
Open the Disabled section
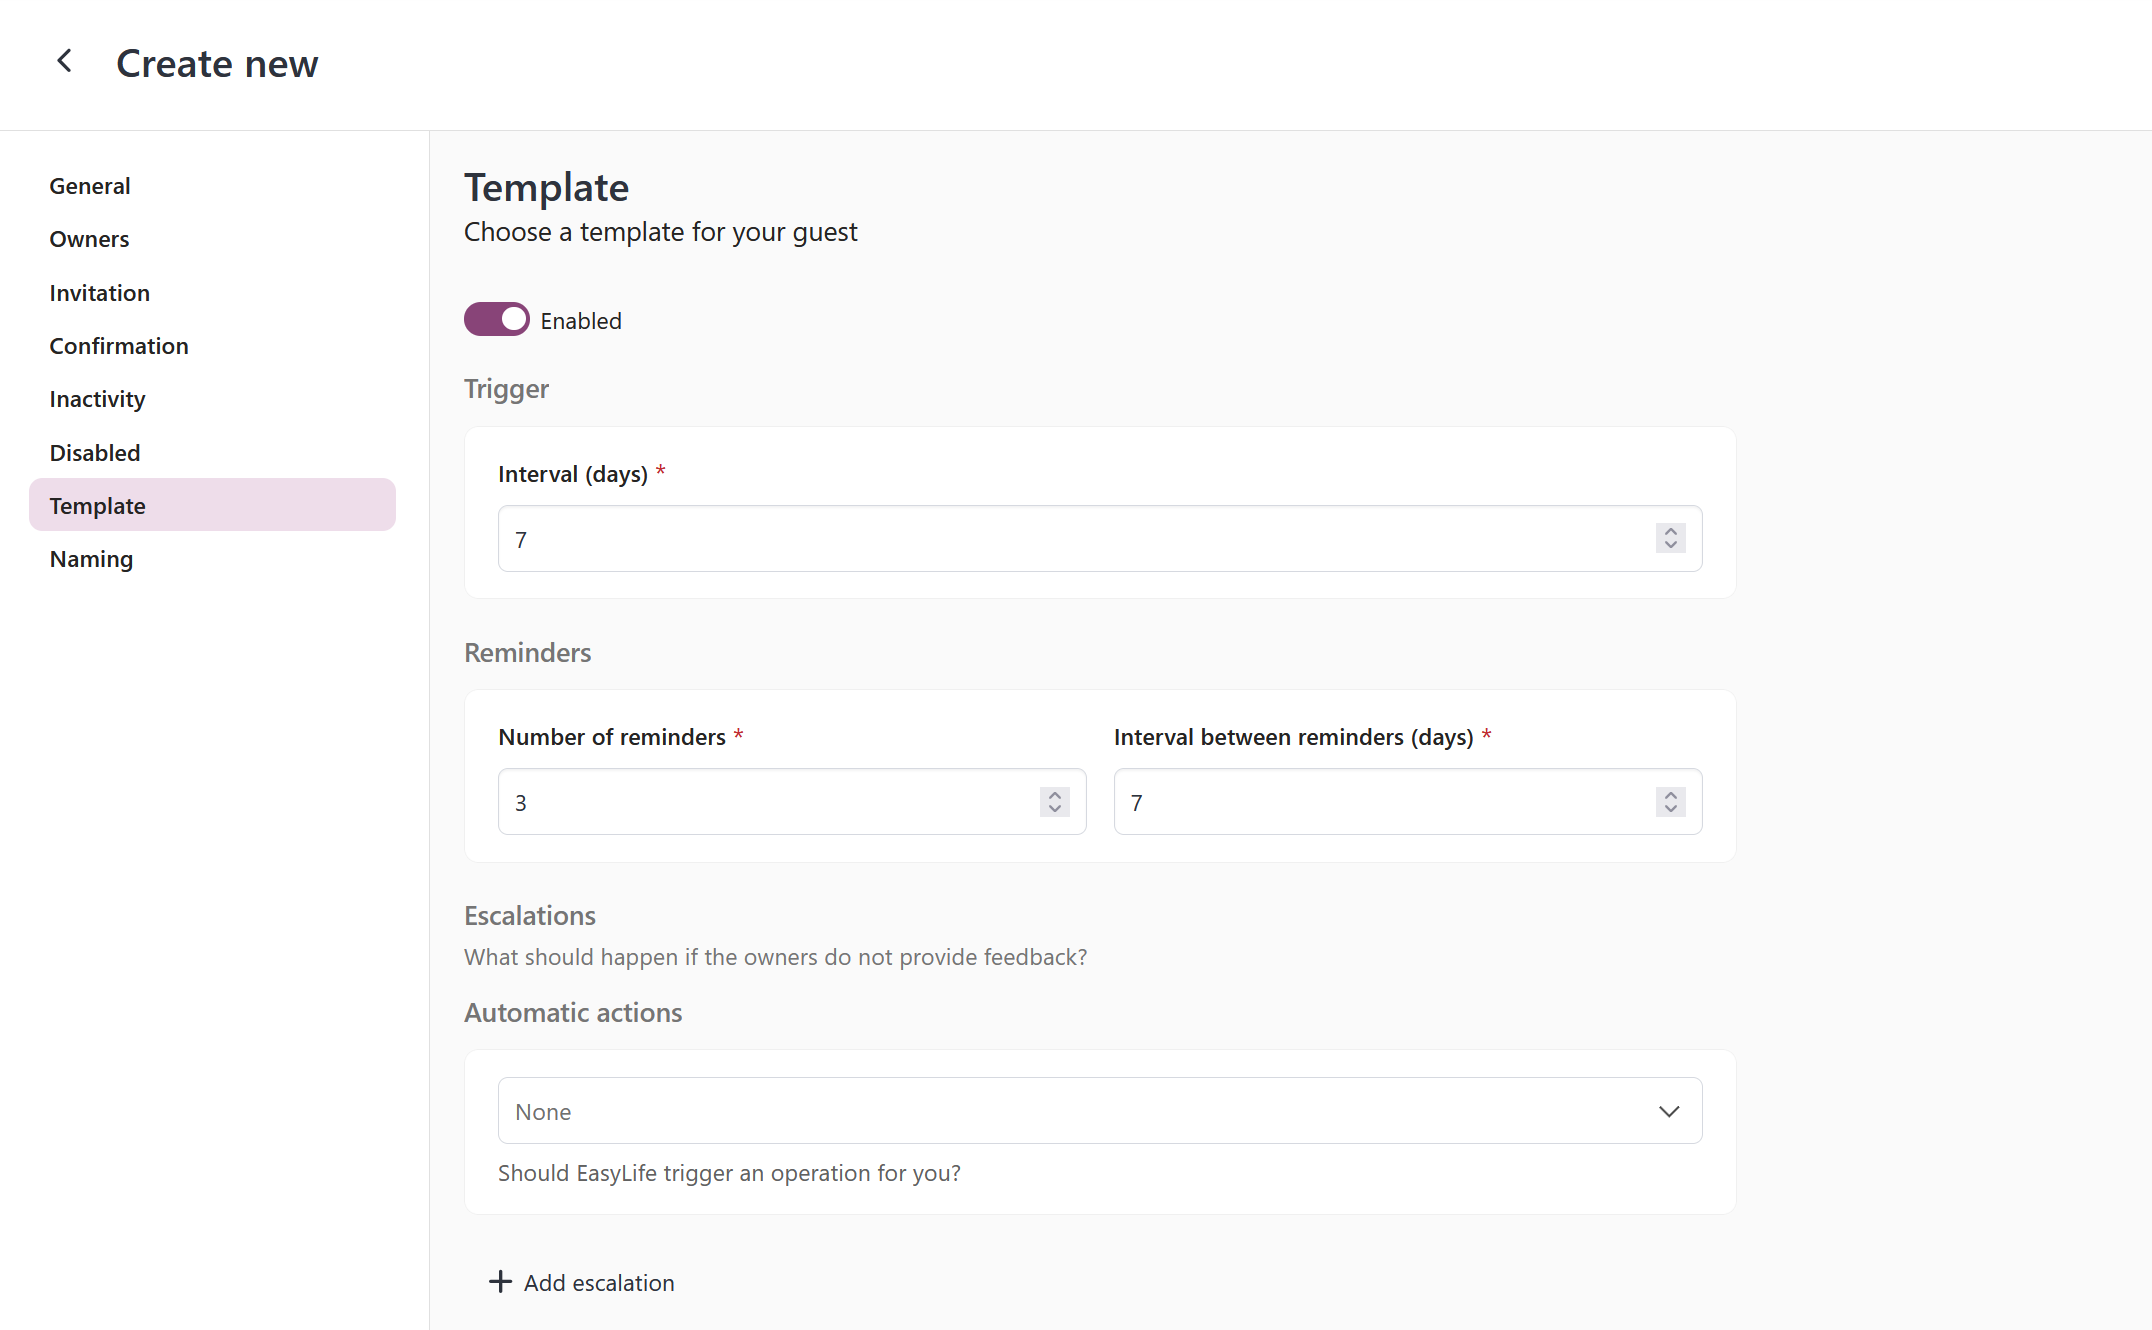(94, 452)
